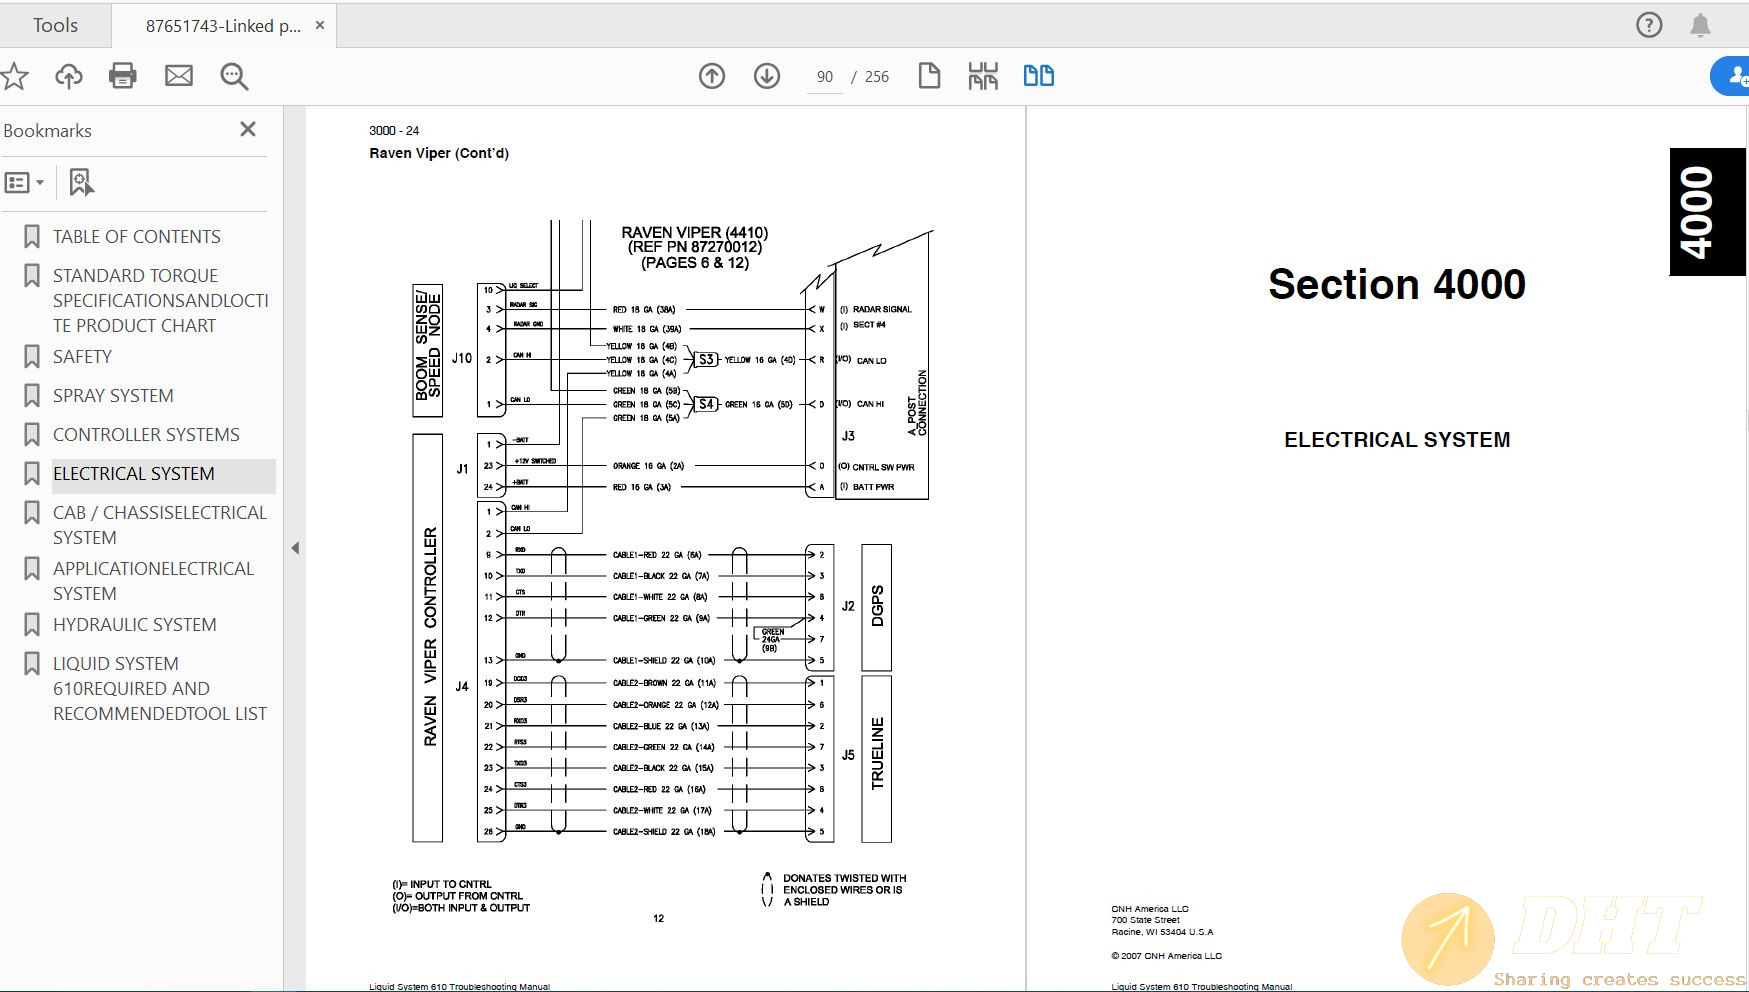1749x992 pixels.
Task: Add document to favorites with the star icon
Action: (x=14, y=76)
